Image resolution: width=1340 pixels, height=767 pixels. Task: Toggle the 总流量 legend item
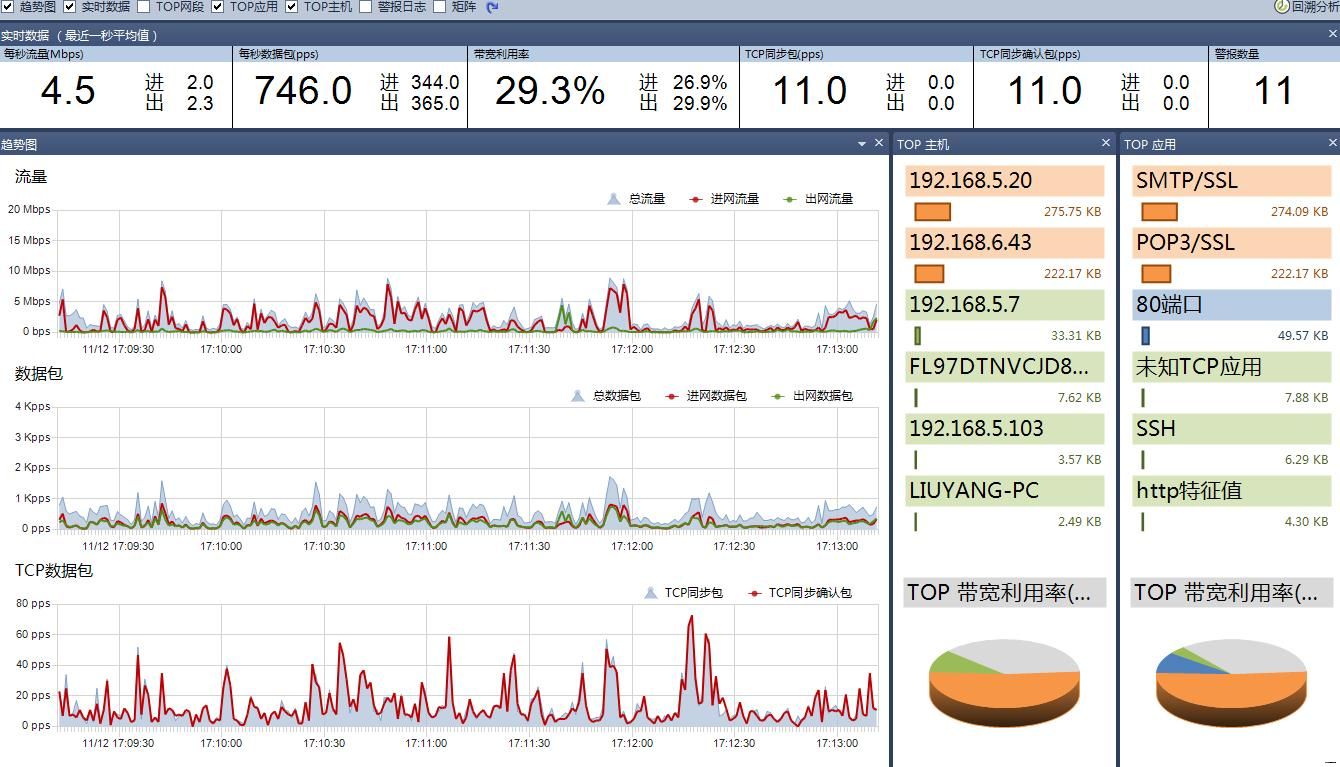click(636, 199)
